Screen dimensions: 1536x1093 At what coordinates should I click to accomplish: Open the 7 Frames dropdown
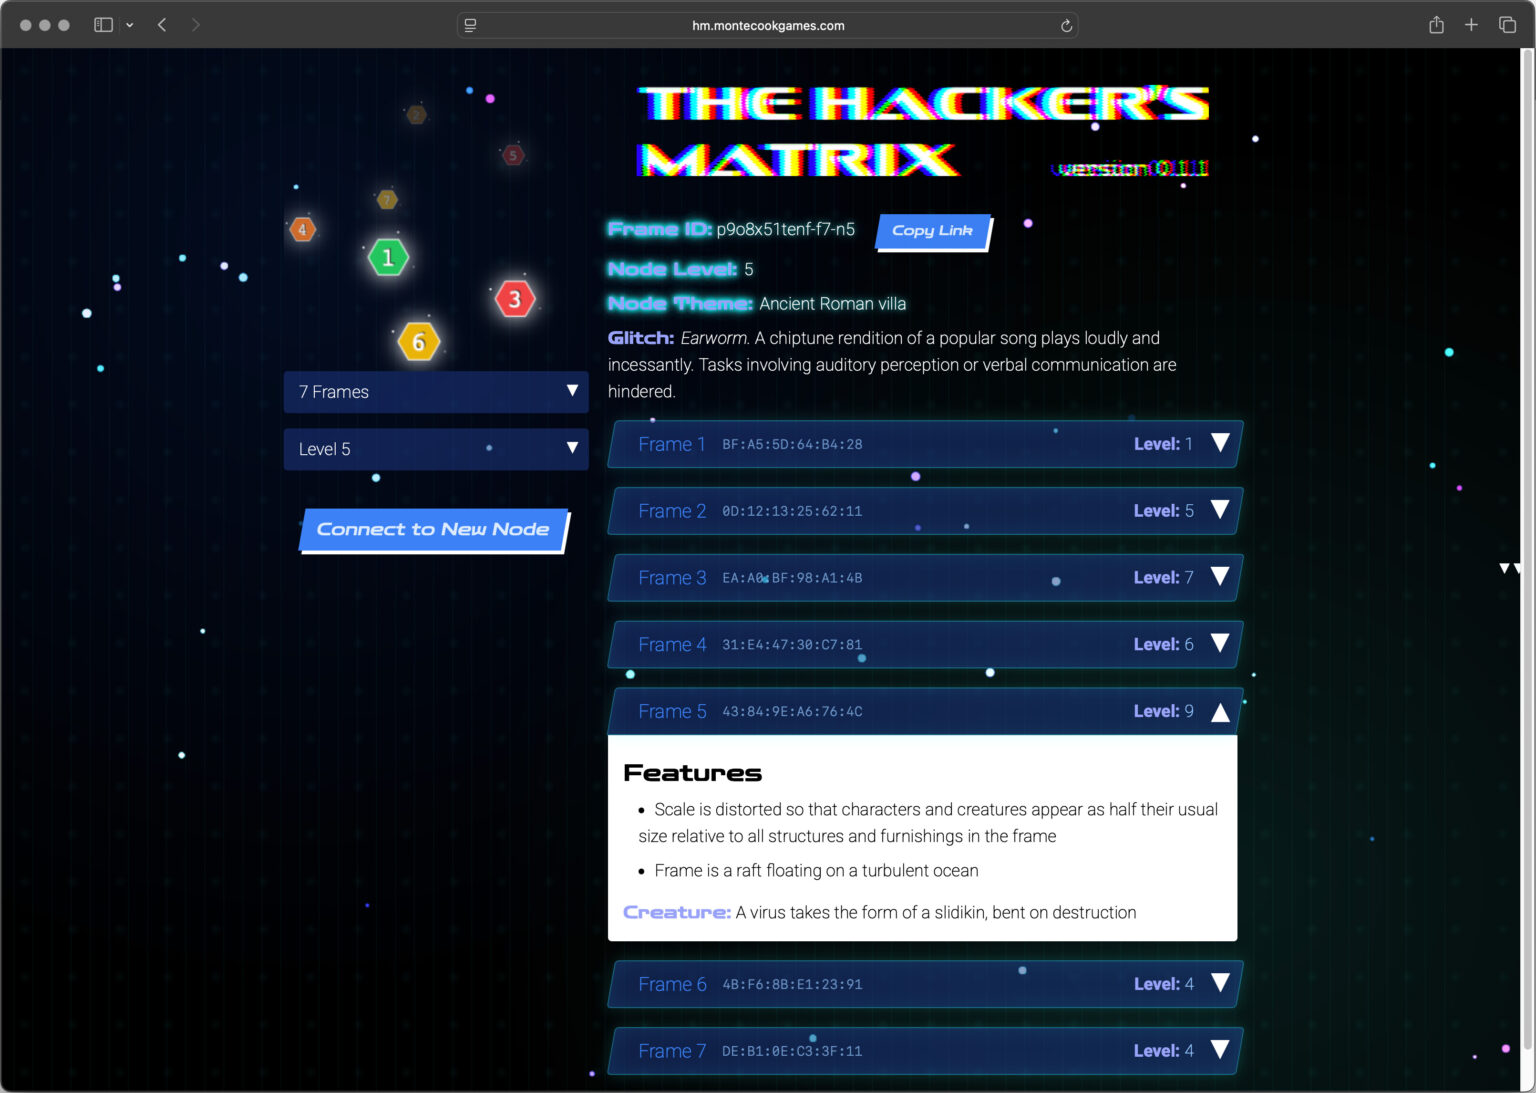(x=436, y=392)
